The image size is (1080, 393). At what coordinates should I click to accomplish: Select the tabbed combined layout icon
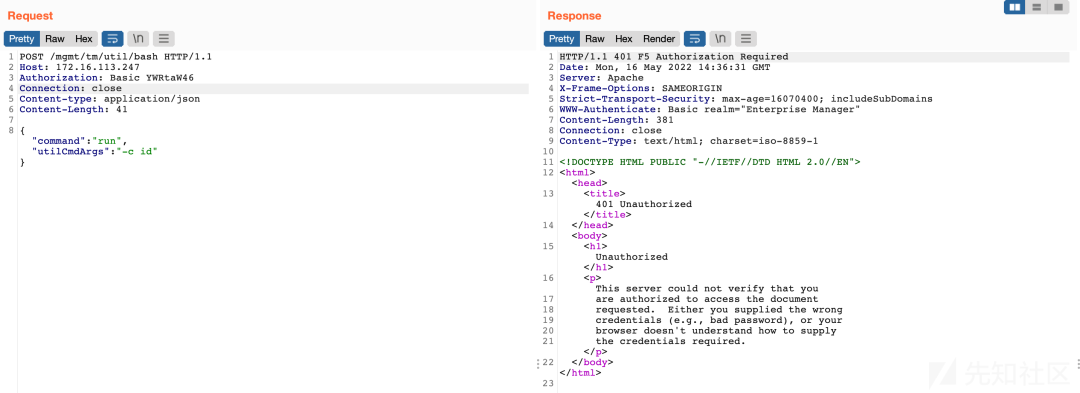pyautogui.click(x=1058, y=7)
